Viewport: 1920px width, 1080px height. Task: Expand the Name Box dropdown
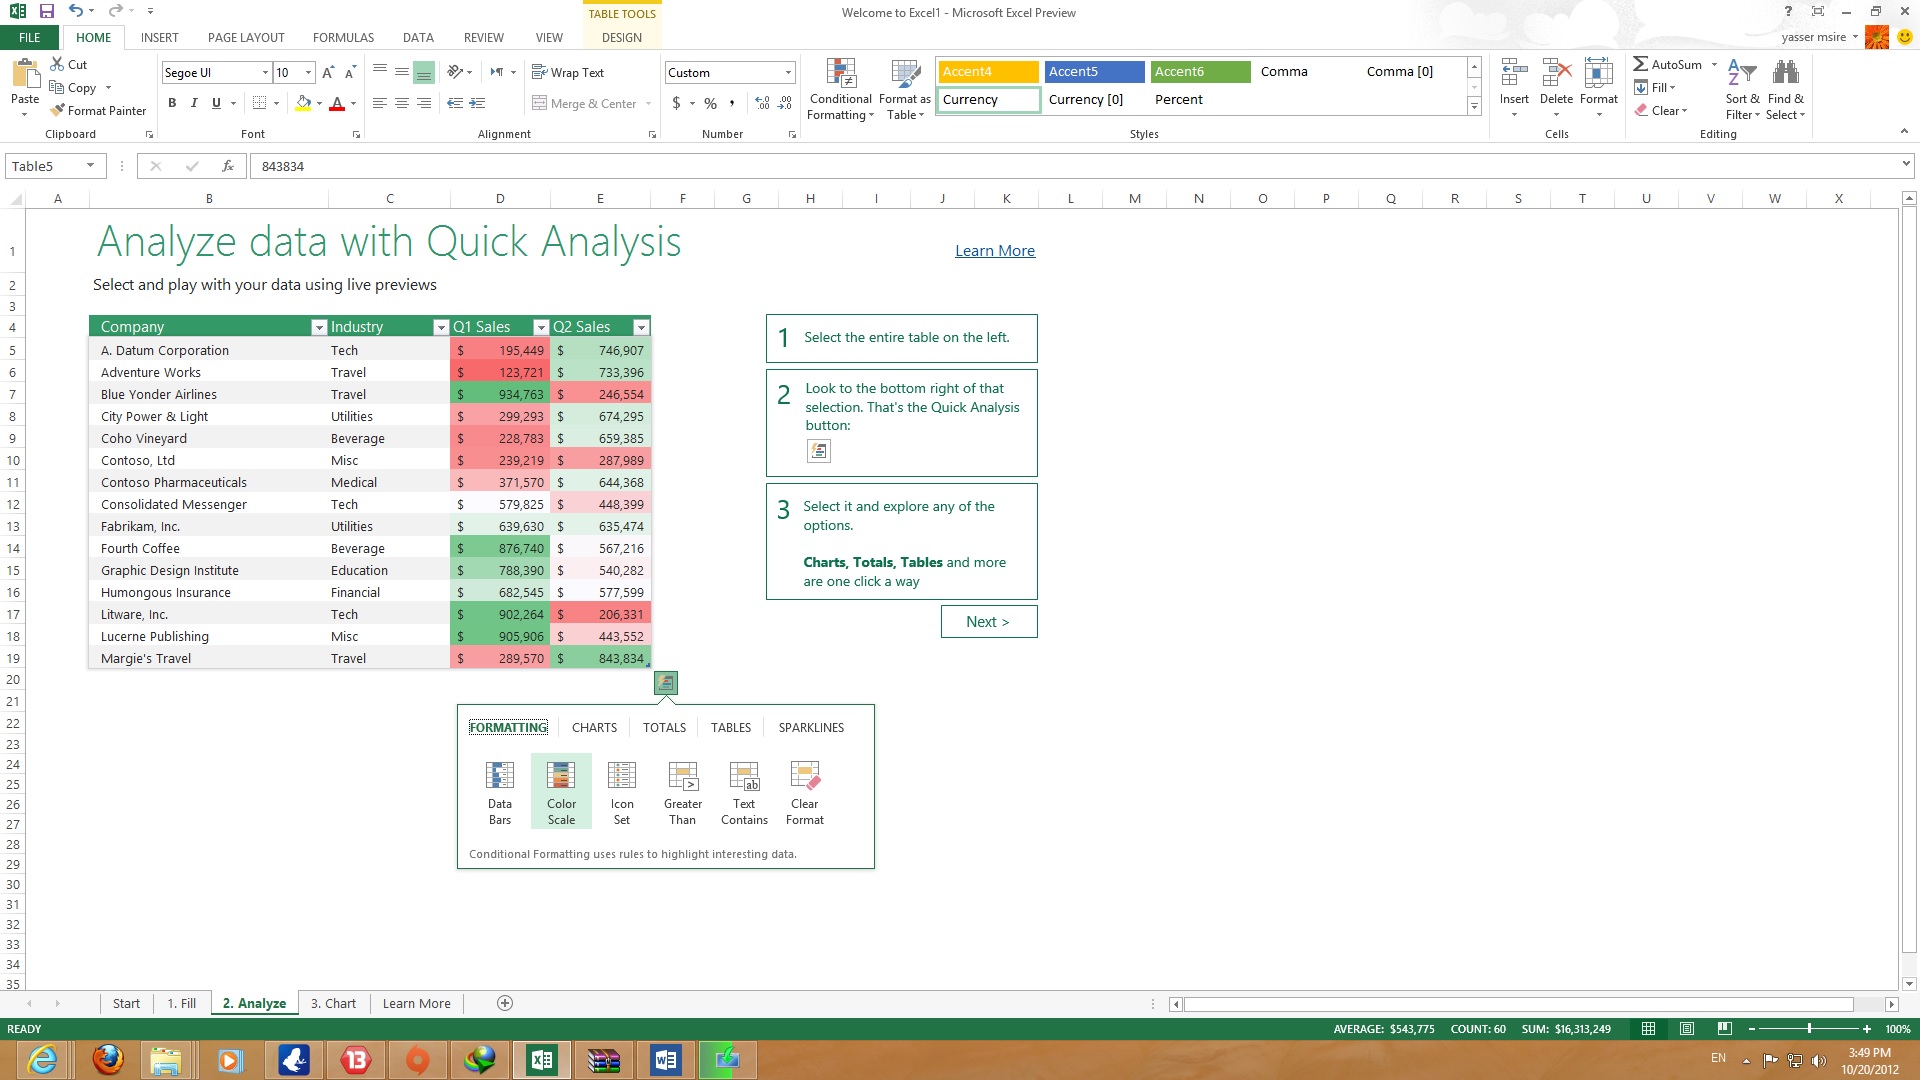(x=90, y=166)
